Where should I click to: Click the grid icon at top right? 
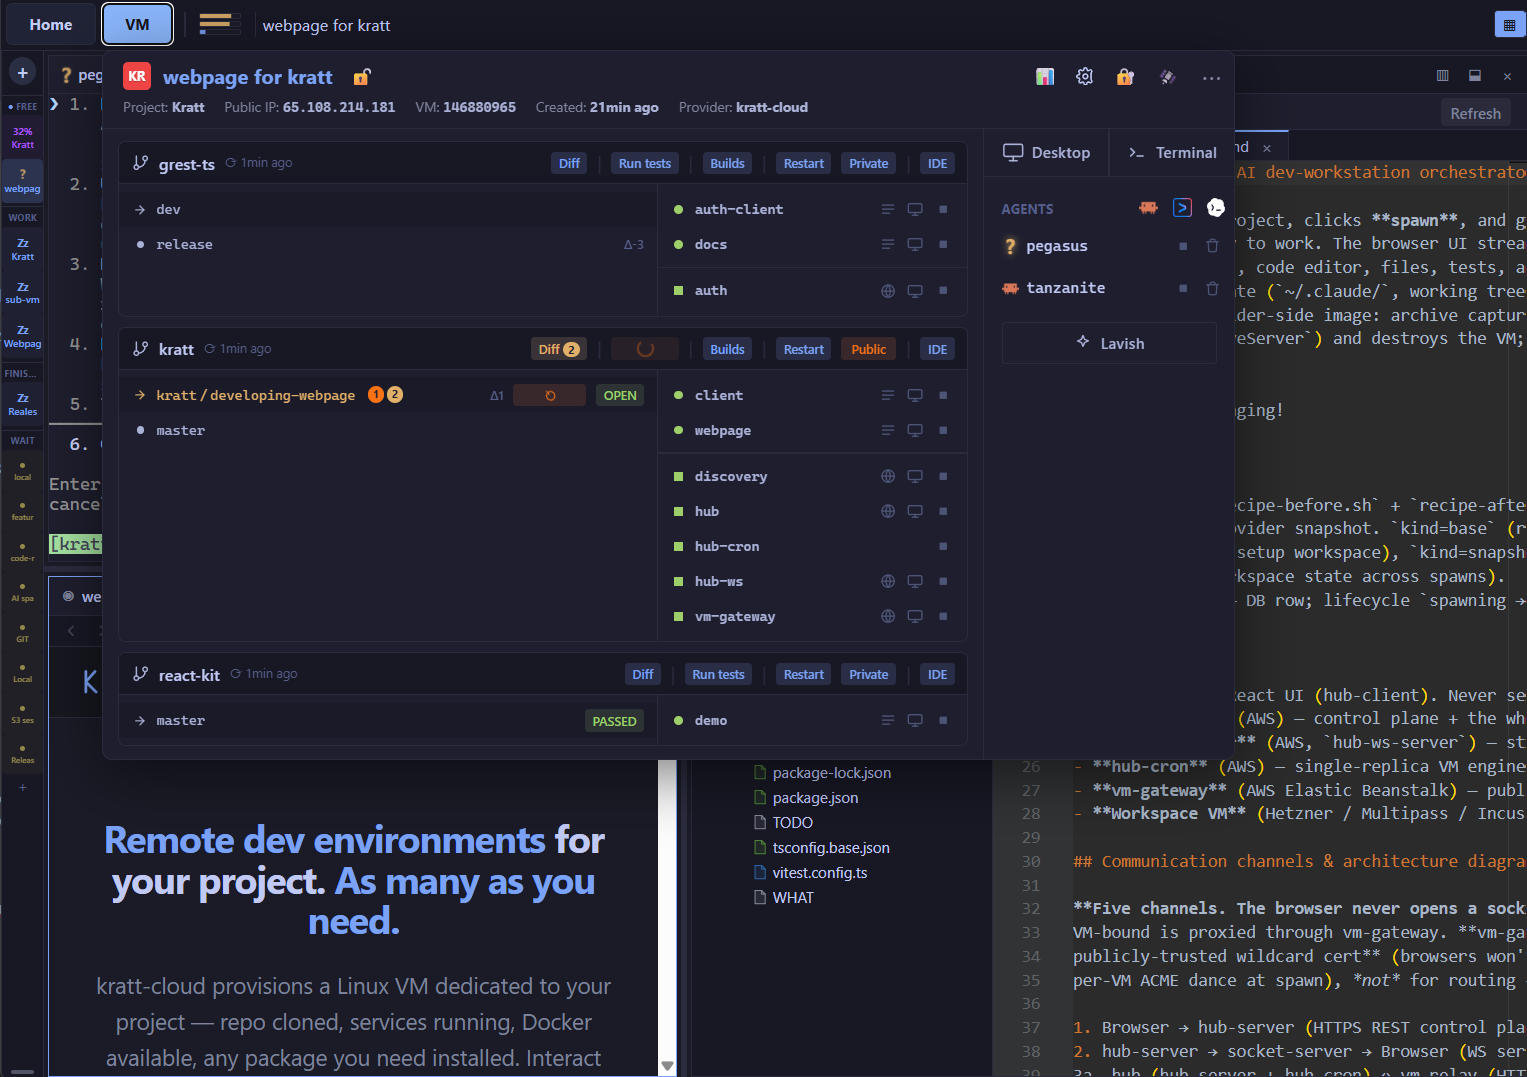coord(1509,25)
